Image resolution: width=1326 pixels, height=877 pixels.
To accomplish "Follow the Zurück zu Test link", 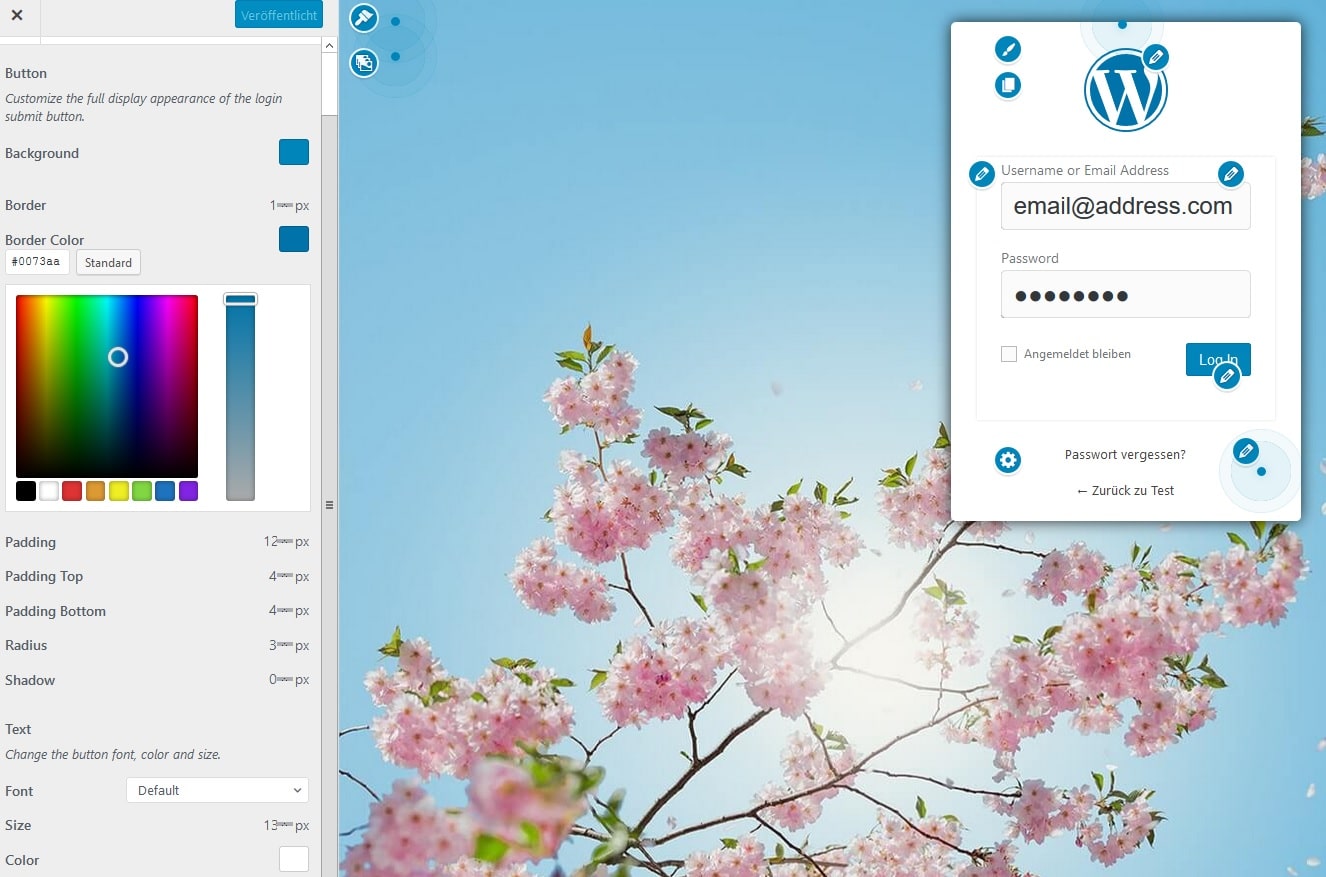I will coord(1125,490).
